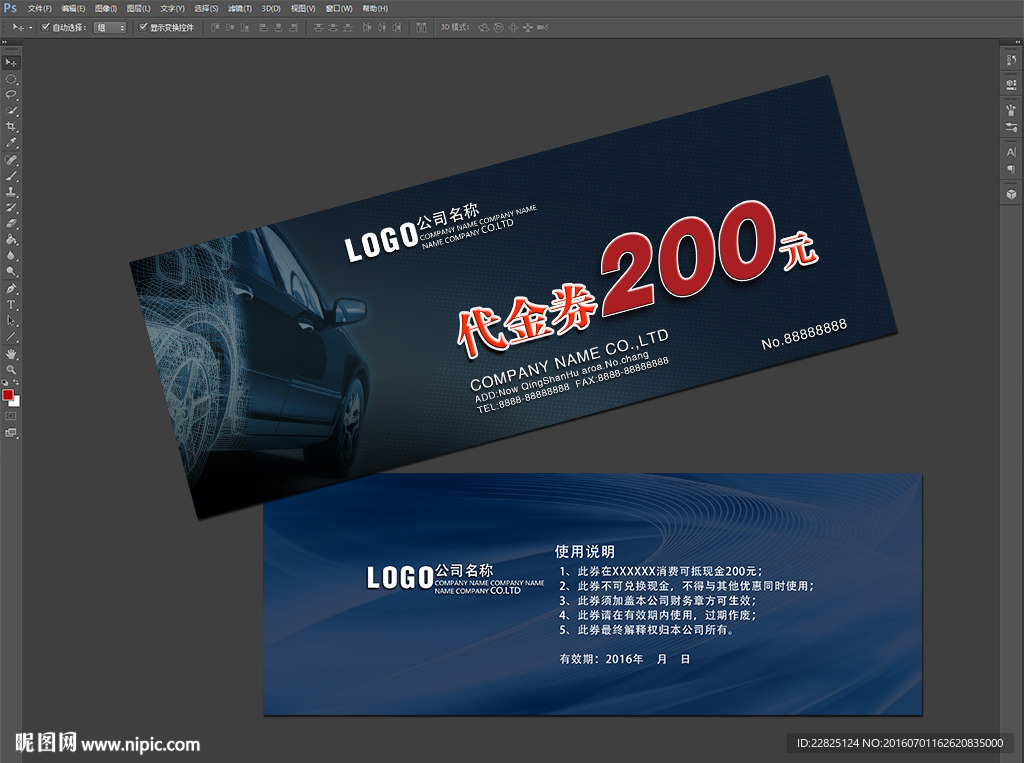Click the 3D roll mode button
Viewport: 1024px width, 763px height.
coord(499,27)
